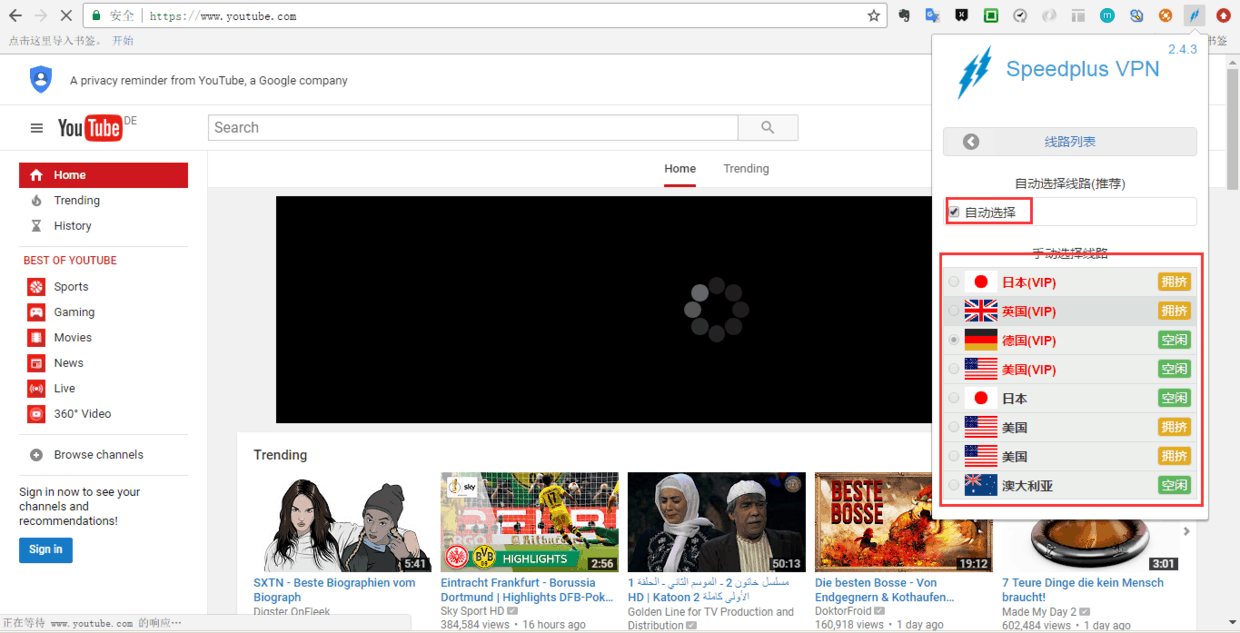Select the 日本(VIP) route radio button
This screenshot has height=633, width=1240.
click(x=954, y=282)
